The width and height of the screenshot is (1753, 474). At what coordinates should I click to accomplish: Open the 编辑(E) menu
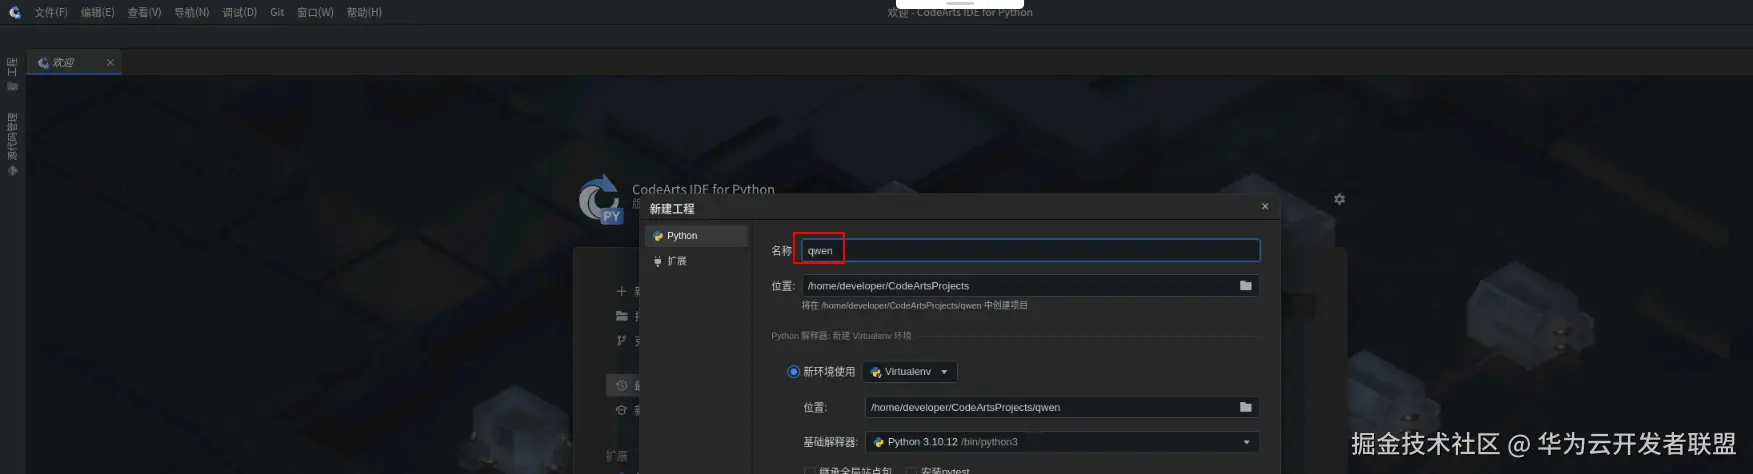[x=97, y=12]
